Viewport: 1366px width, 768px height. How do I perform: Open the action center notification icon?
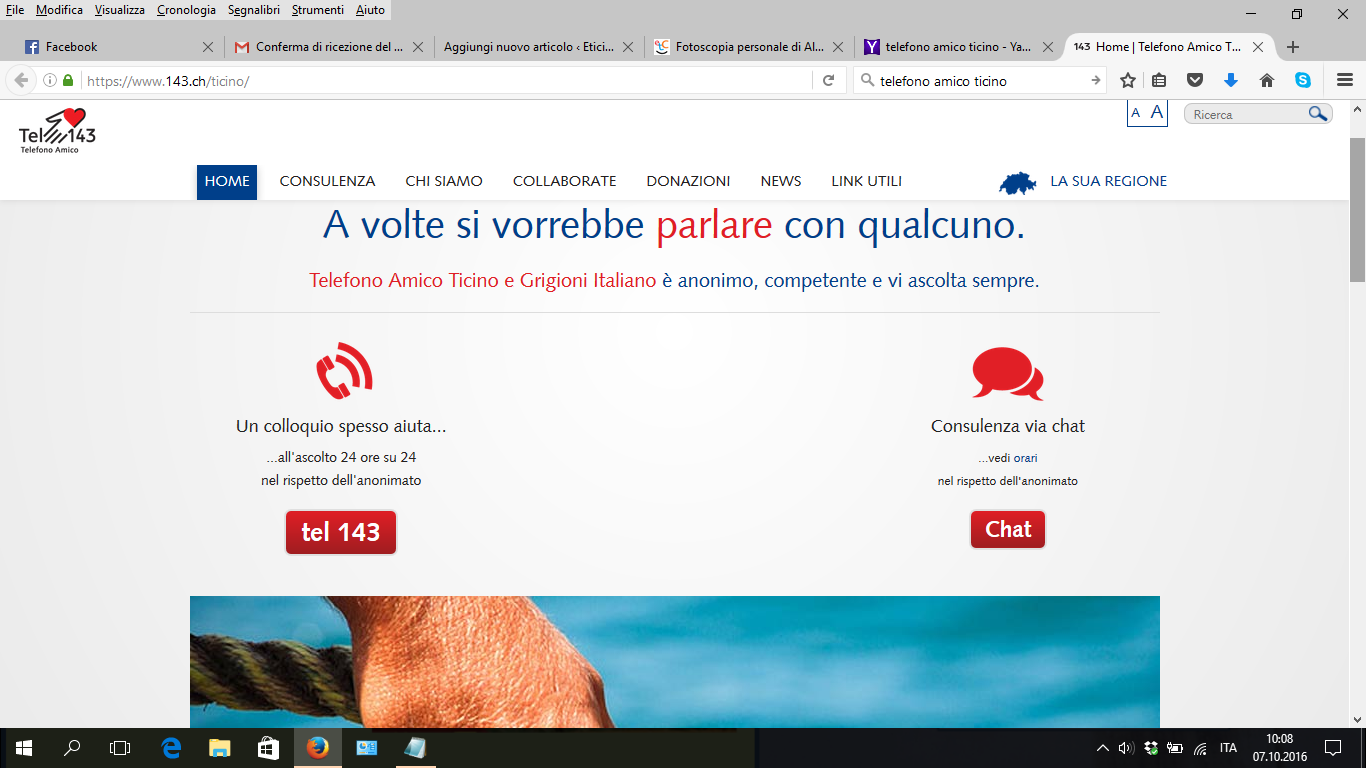1332,747
